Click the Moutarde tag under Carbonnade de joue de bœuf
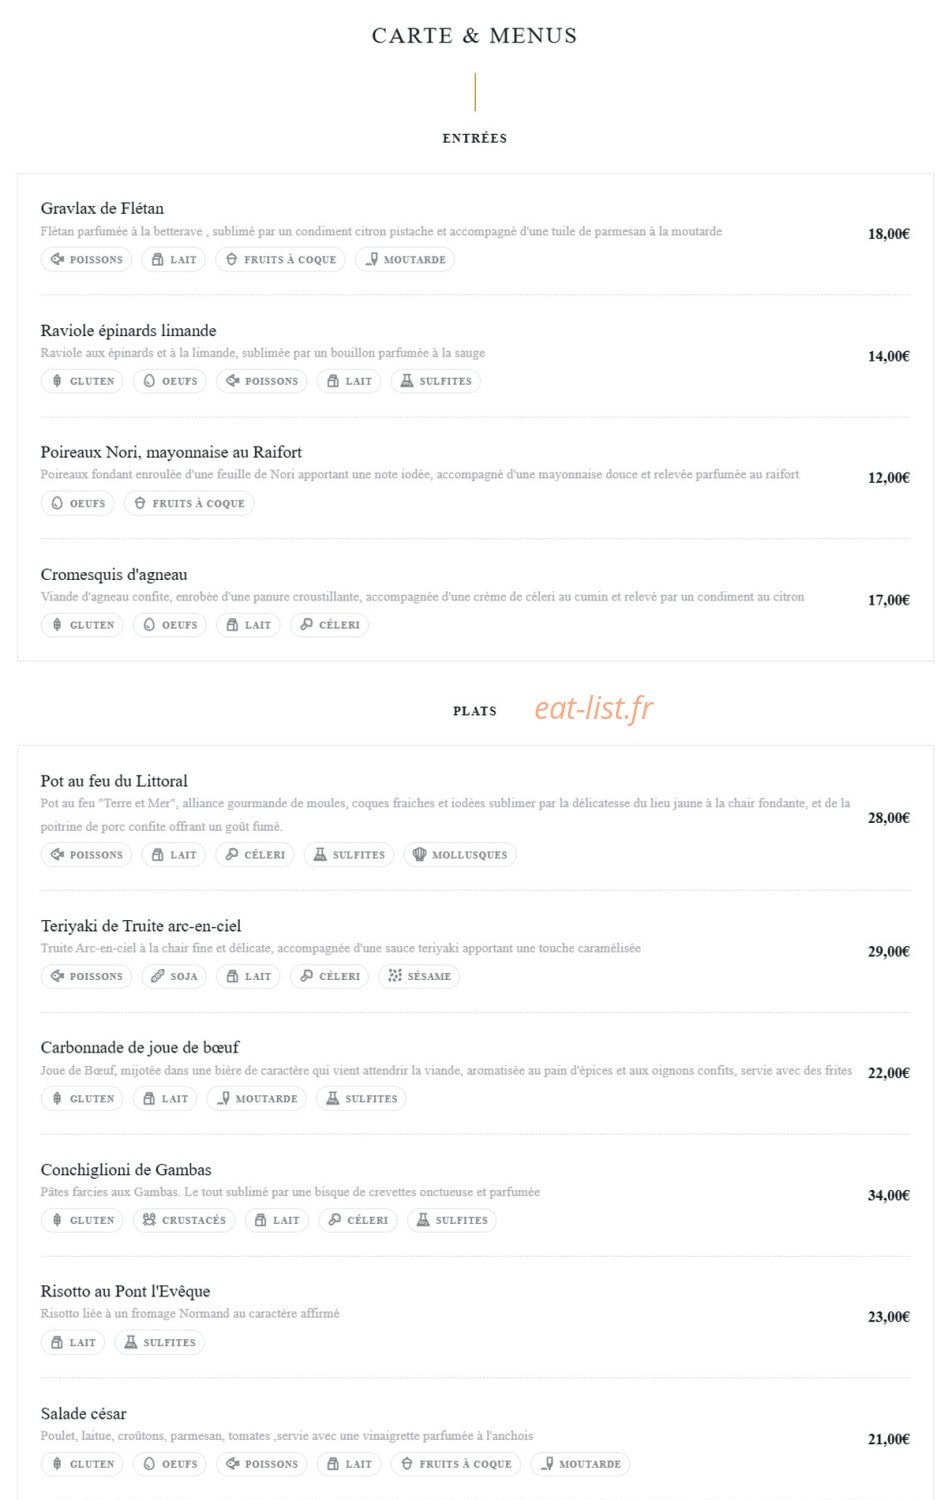Viewport: 948px width, 1500px height. [256, 1098]
